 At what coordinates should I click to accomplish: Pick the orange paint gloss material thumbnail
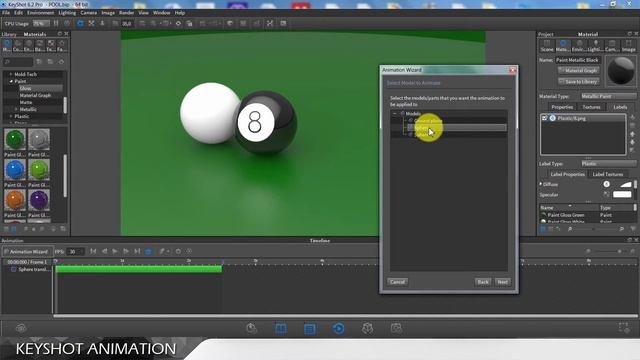click(x=15, y=200)
